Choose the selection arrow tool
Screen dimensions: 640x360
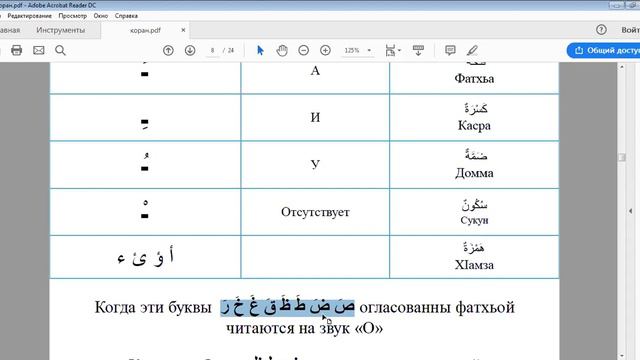pyautogui.click(x=260, y=50)
